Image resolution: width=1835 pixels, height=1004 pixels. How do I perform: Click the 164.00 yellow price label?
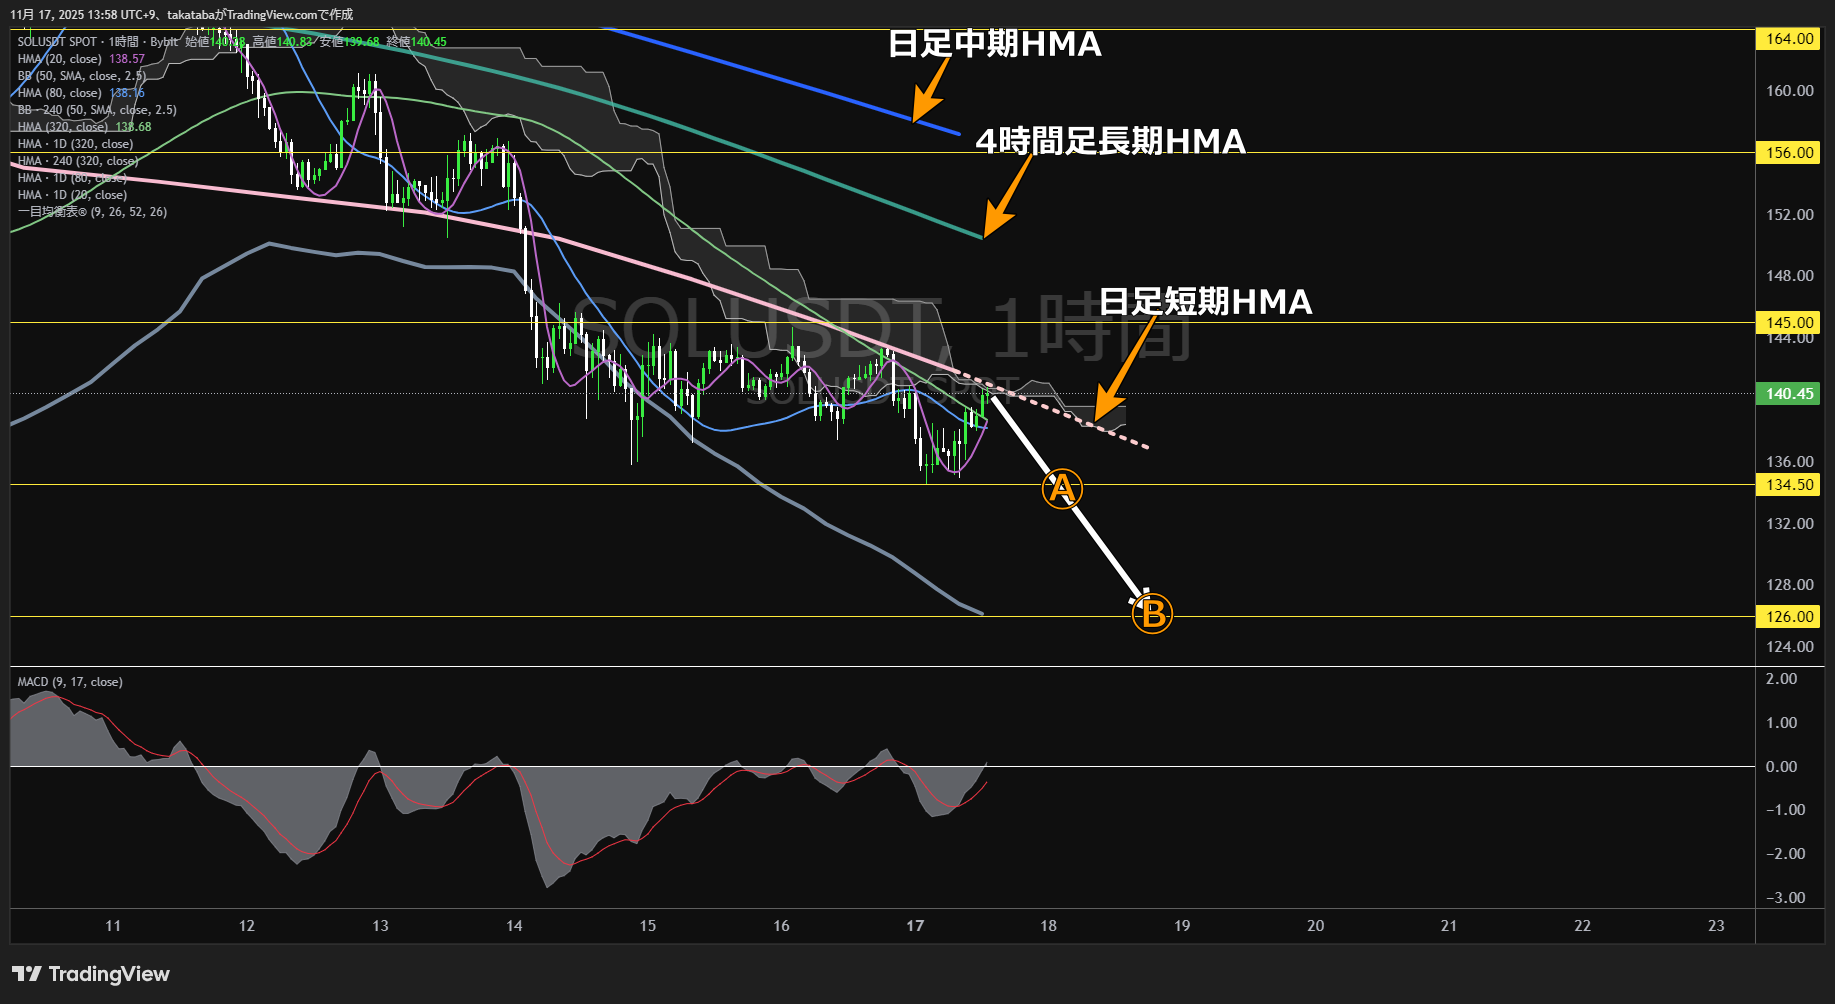[x=1788, y=39]
